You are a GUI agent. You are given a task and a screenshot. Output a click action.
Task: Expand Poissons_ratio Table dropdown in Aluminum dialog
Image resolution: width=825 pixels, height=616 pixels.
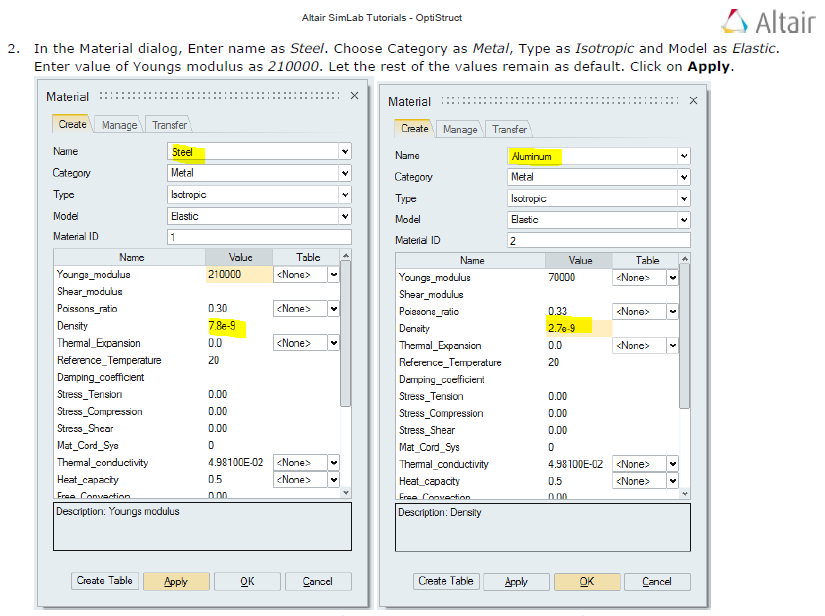click(672, 311)
